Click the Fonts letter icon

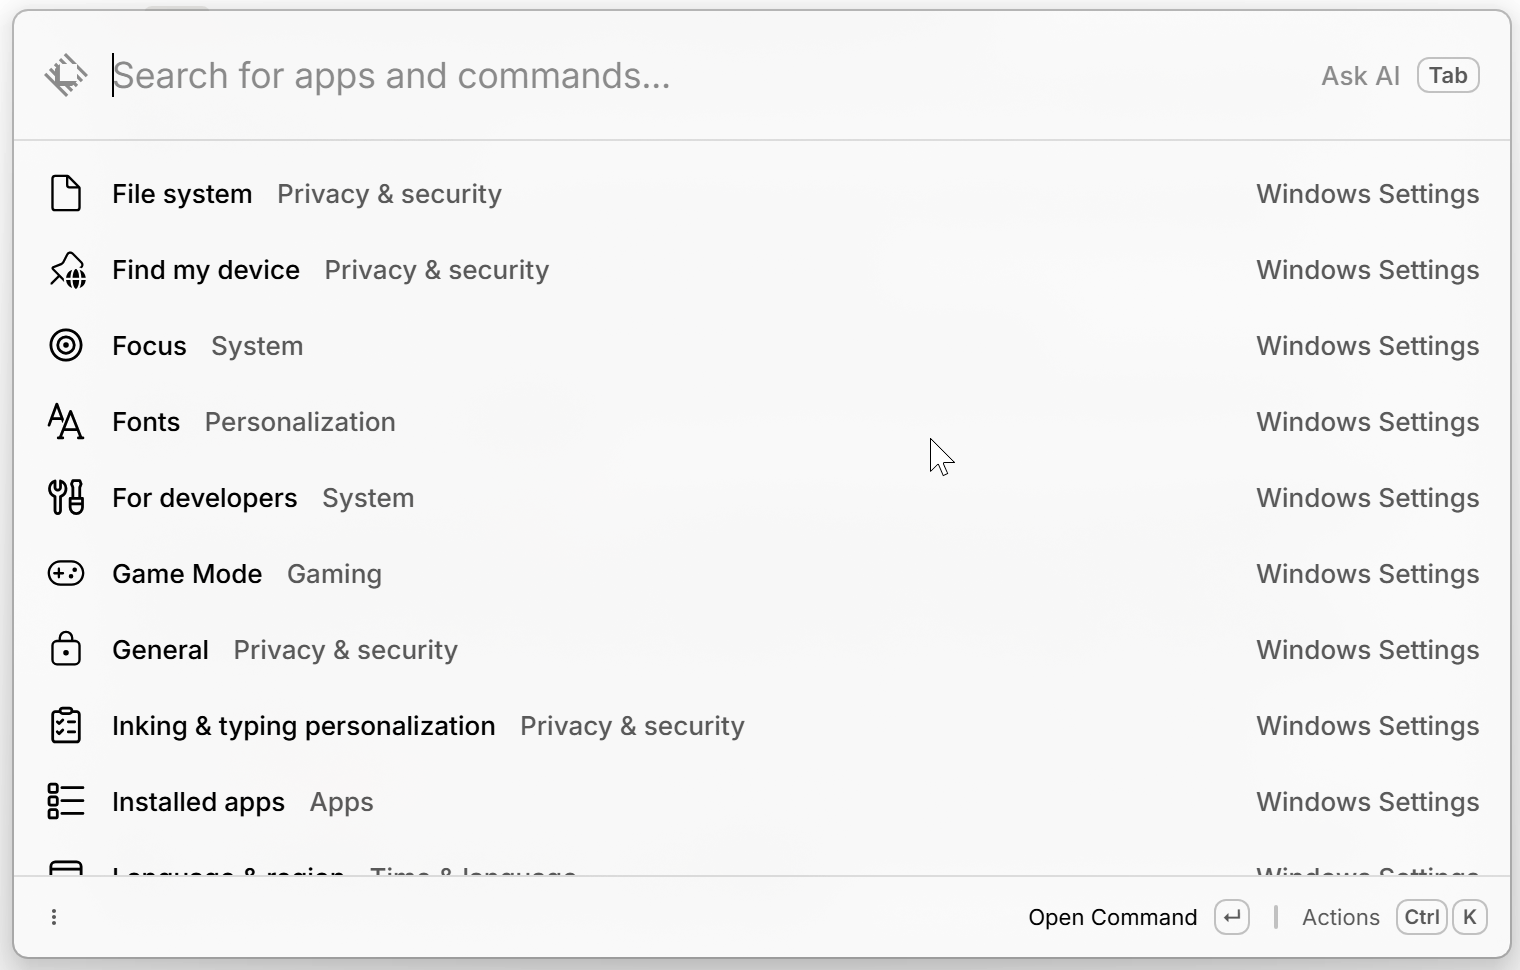click(66, 422)
